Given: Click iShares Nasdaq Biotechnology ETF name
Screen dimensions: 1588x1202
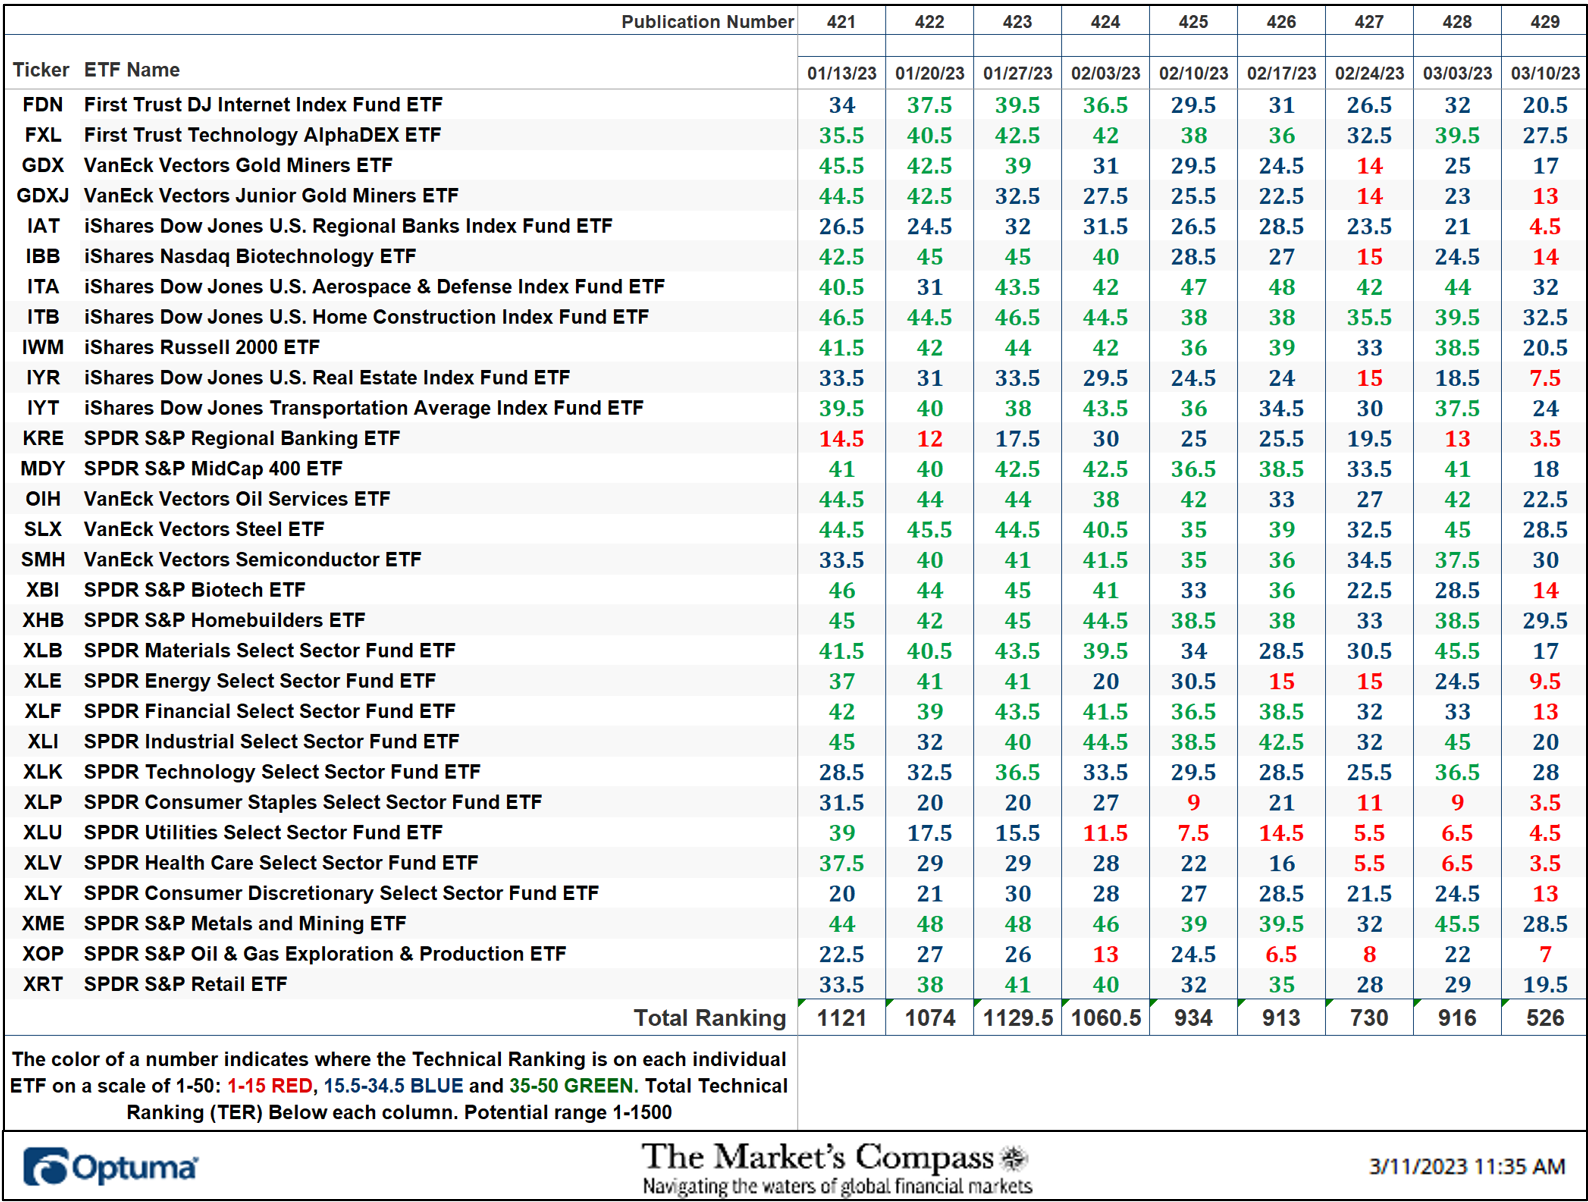Looking at the screenshot, I should pos(250,256).
